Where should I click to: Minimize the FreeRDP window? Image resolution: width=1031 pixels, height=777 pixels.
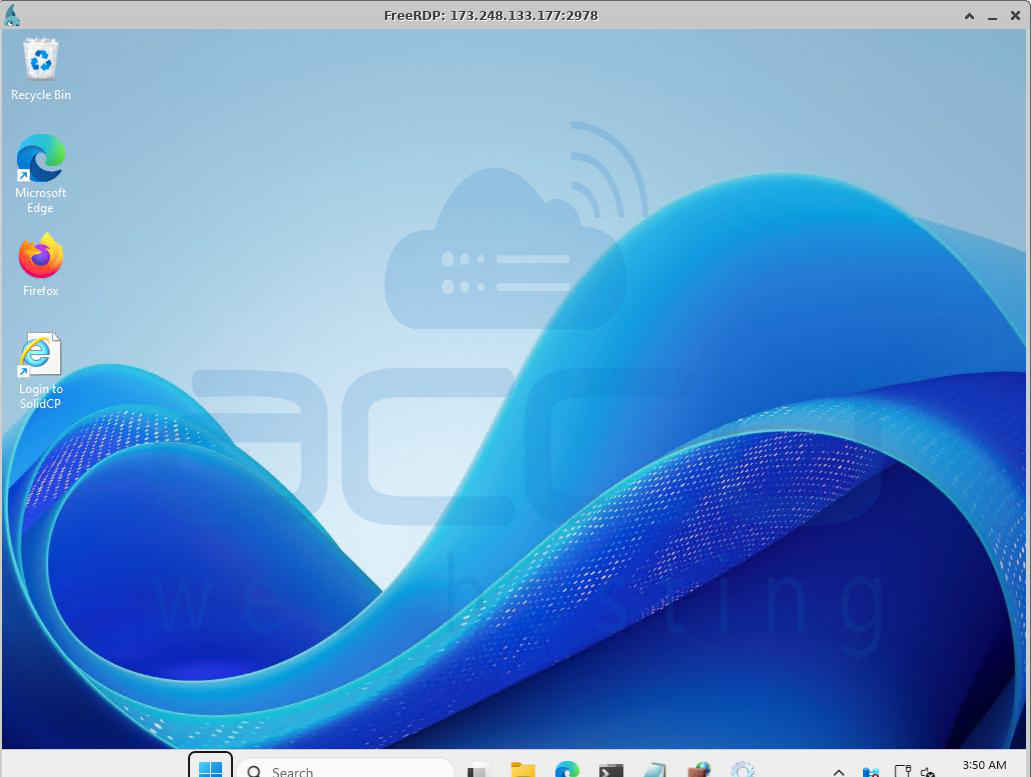993,16
